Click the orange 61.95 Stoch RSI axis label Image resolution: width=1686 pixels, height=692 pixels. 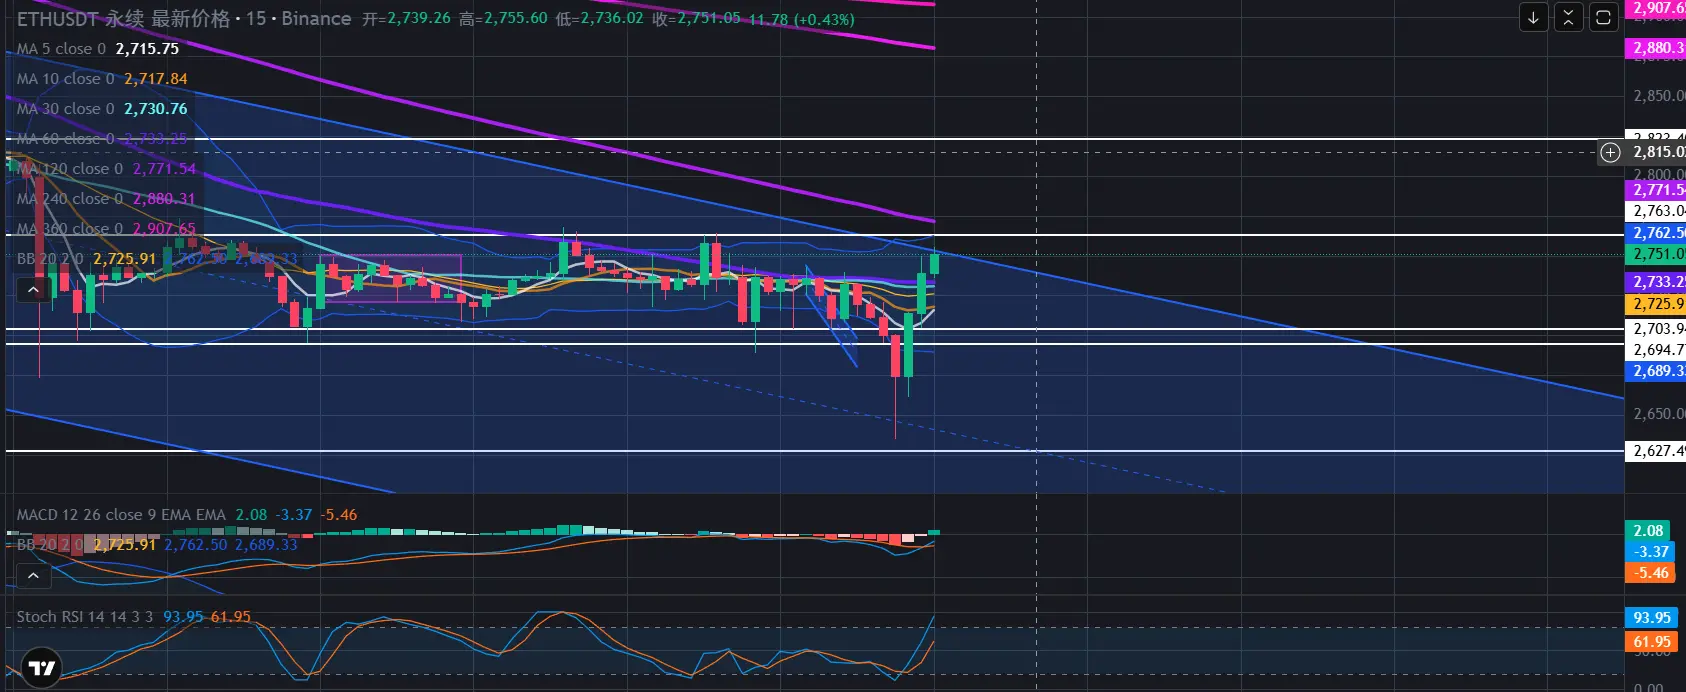click(x=1651, y=642)
